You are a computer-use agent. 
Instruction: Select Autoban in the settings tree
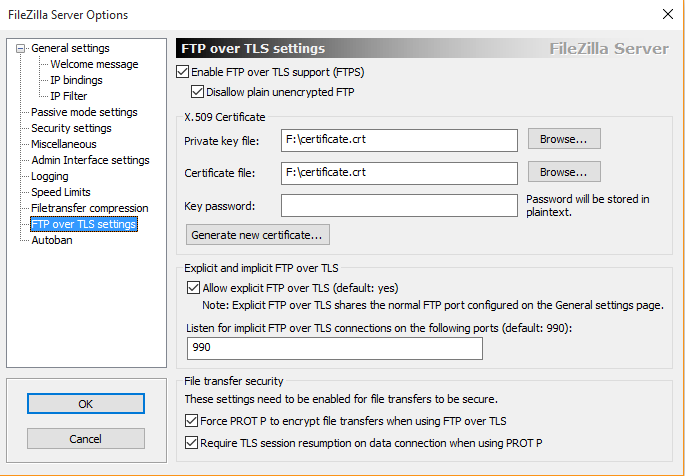pos(51,240)
